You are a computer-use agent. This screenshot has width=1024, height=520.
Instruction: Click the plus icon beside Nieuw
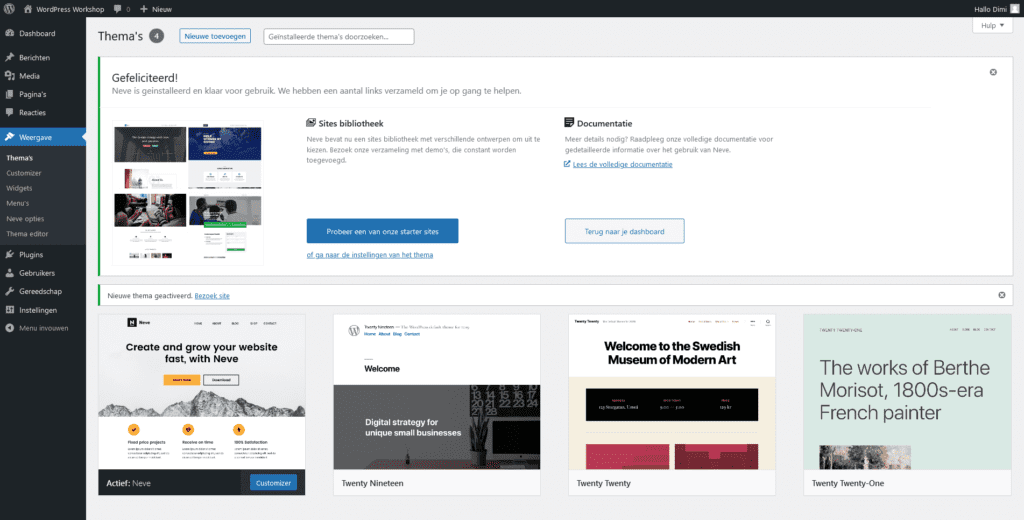pyautogui.click(x=144, y=9)
